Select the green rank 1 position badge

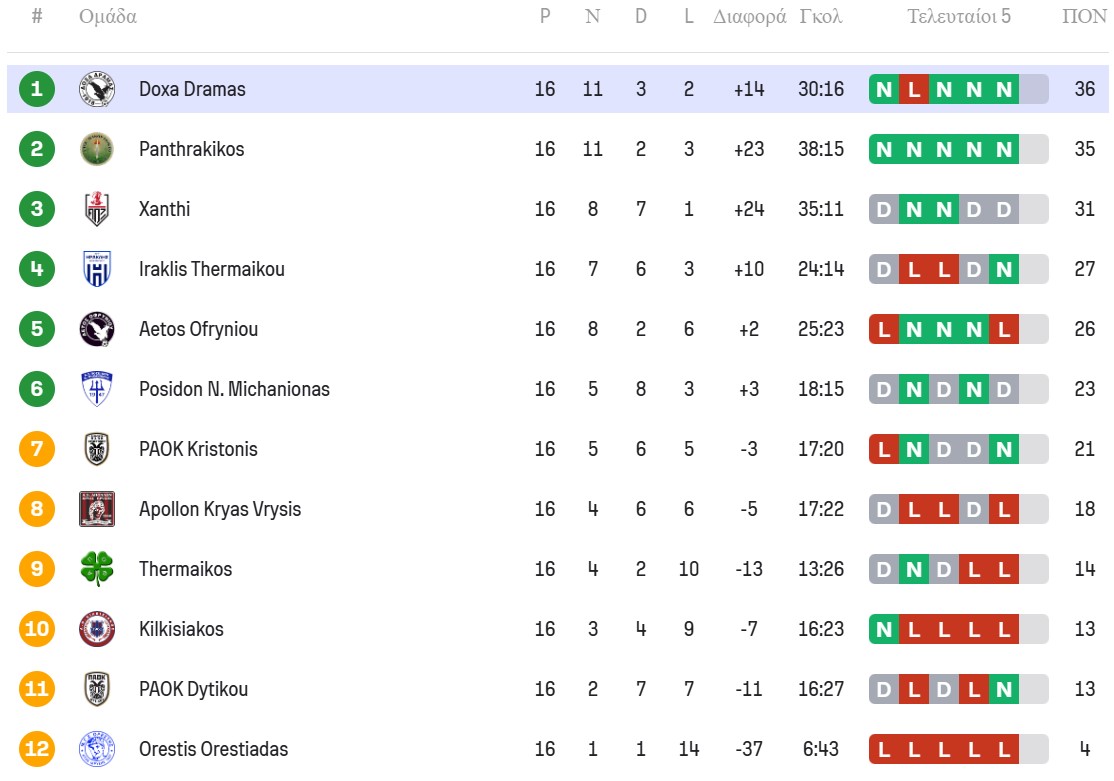[37, 89]
